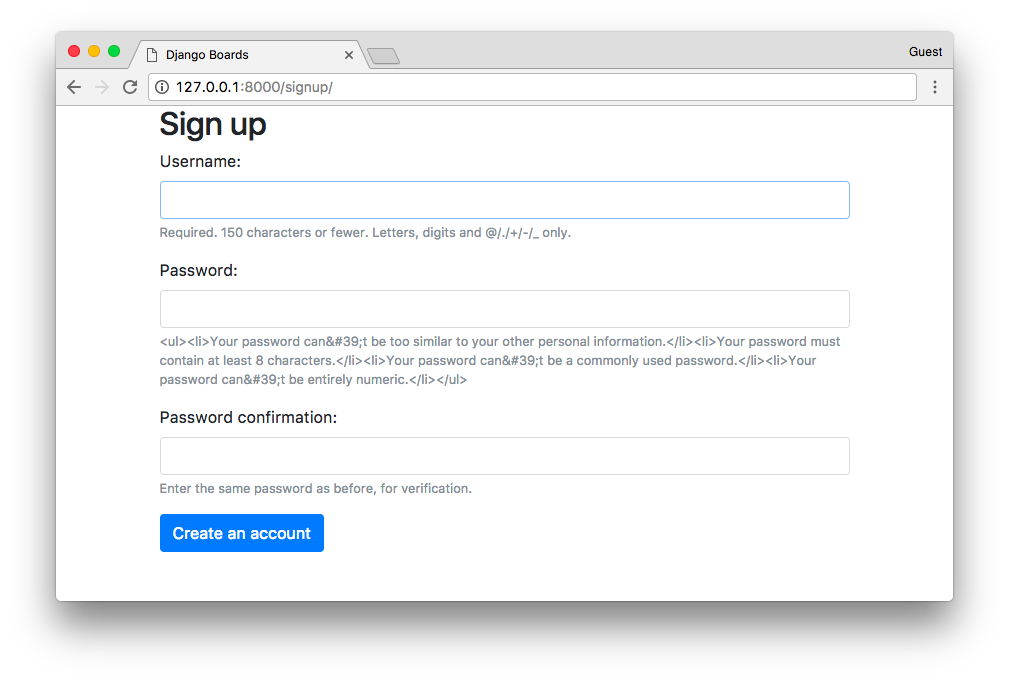Submit with Create an account button
The image size is (1009, 681).
(241, 533)
